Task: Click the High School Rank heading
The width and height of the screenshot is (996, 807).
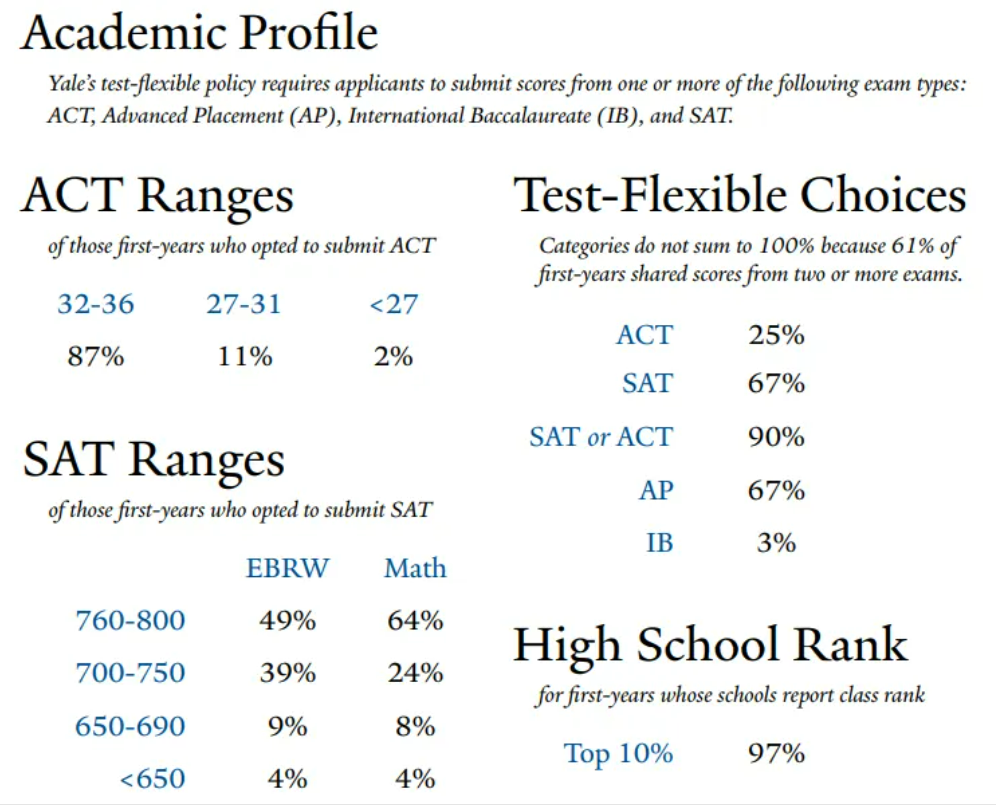Action: tap(710, 646)
